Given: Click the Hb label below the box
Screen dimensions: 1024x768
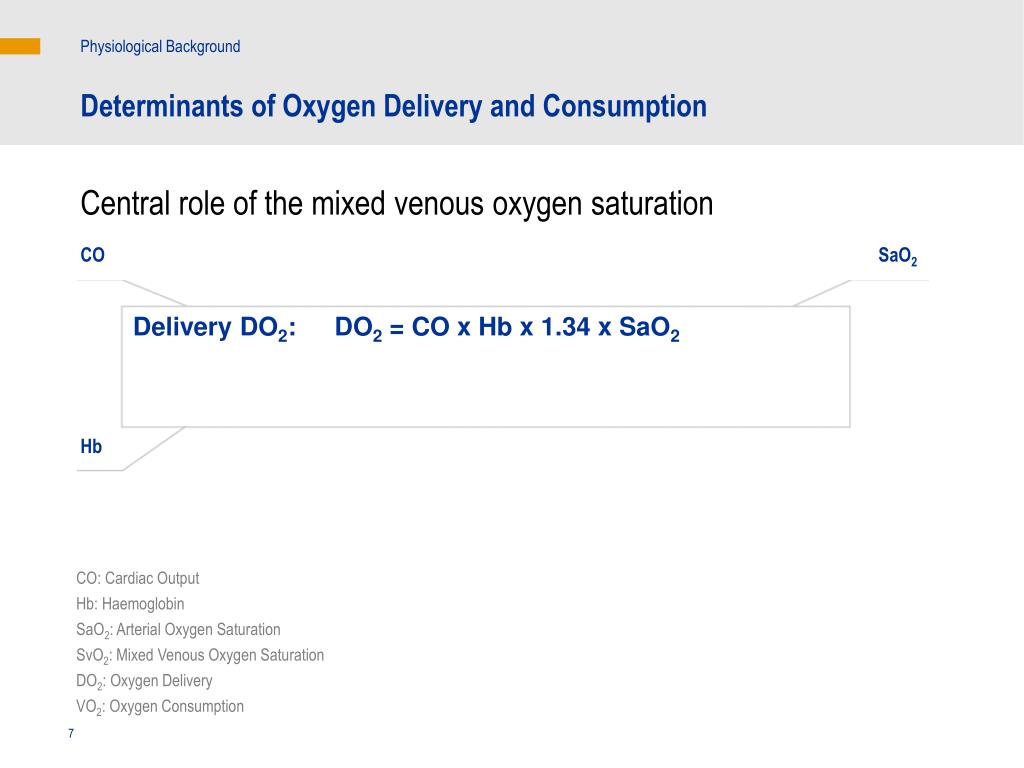Looking at the screenshot, I should [x=91, y=447].
